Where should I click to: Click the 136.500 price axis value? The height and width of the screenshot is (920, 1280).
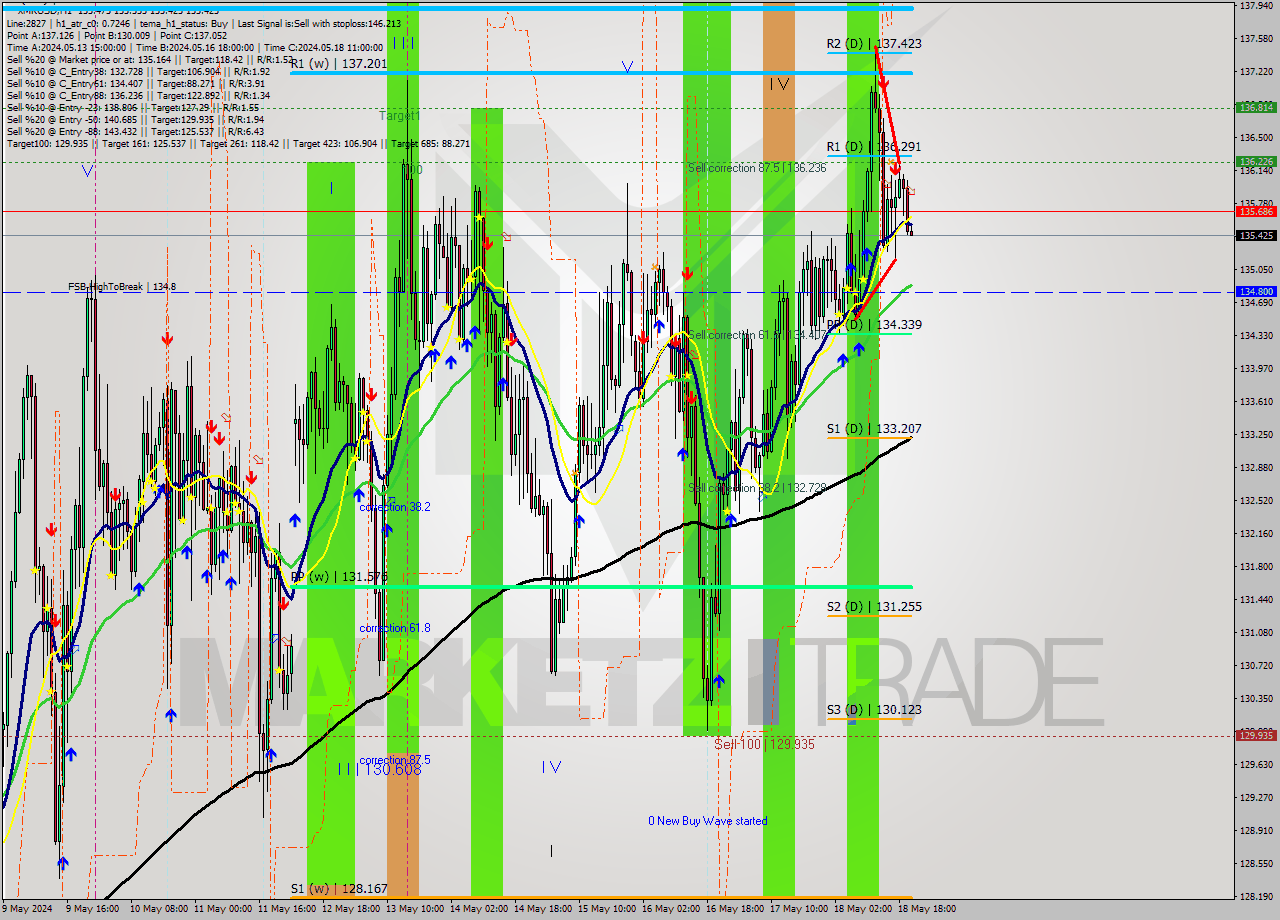(x=1256, y=138)
